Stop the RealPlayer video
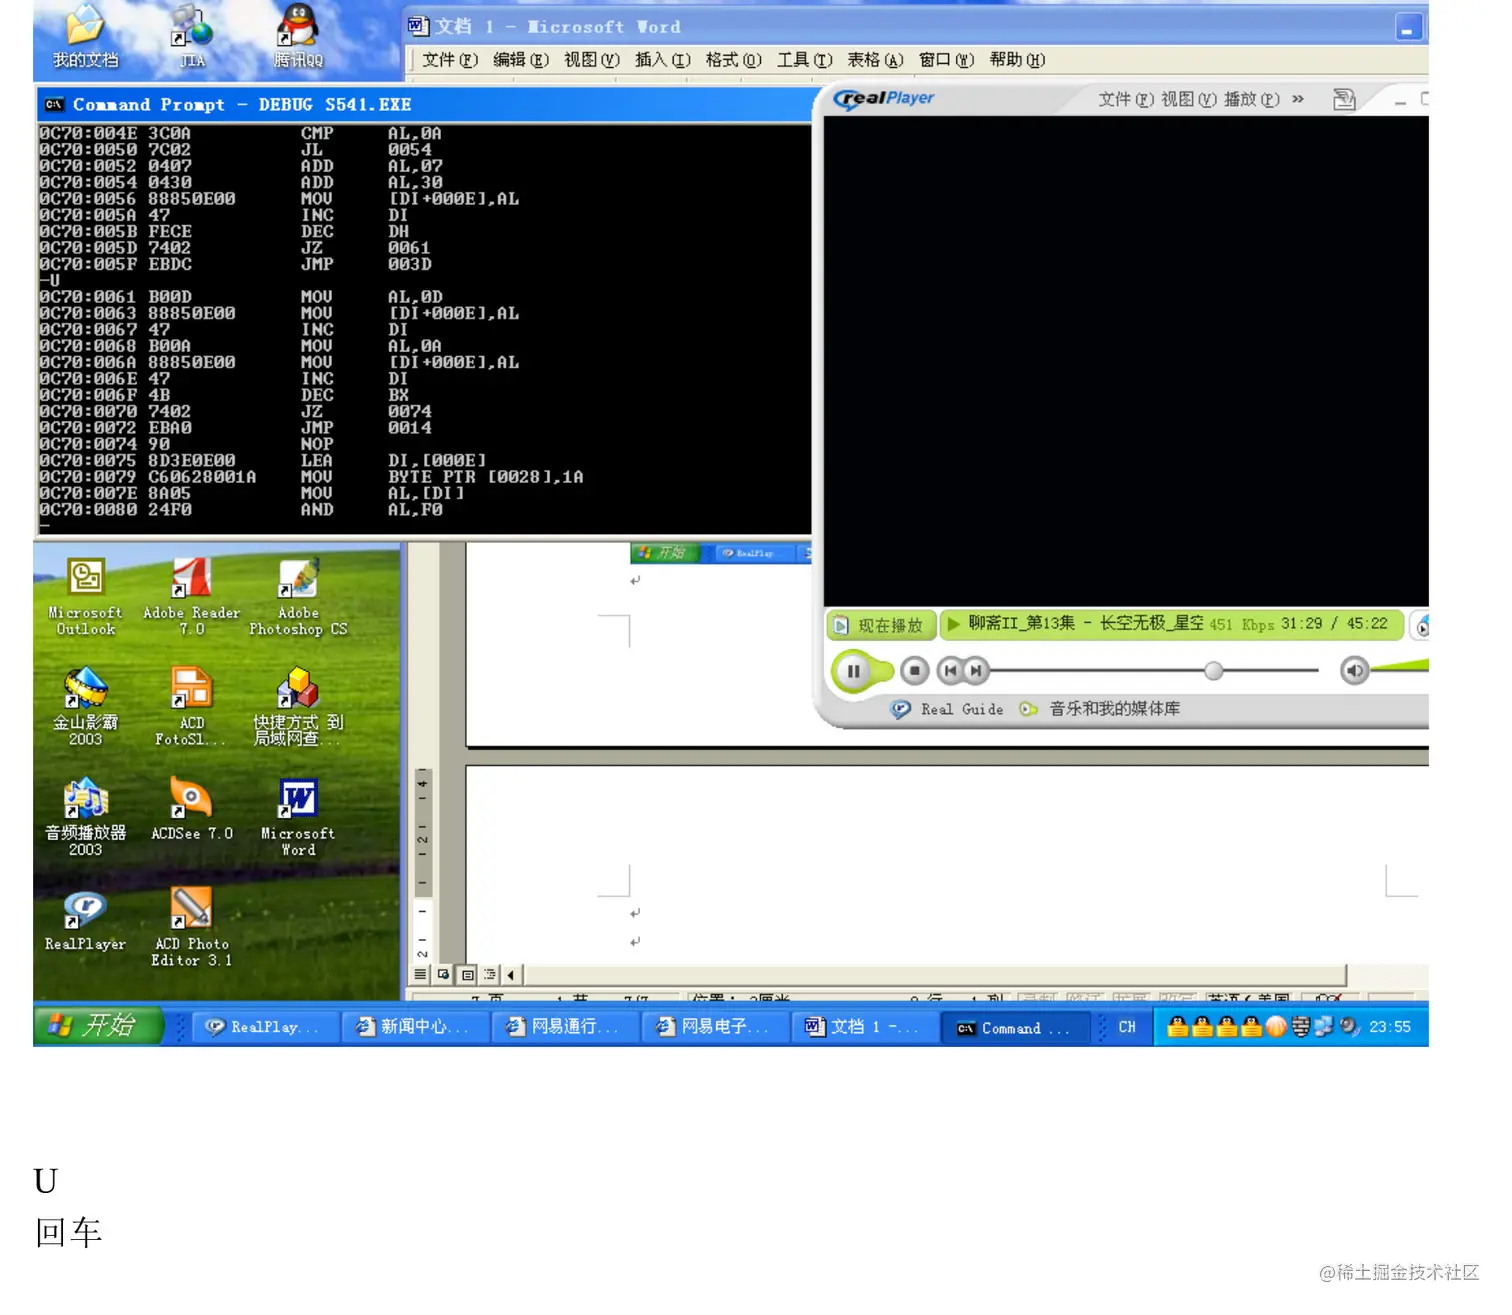The image size is (1512, 1315). [x=914, y=671]
